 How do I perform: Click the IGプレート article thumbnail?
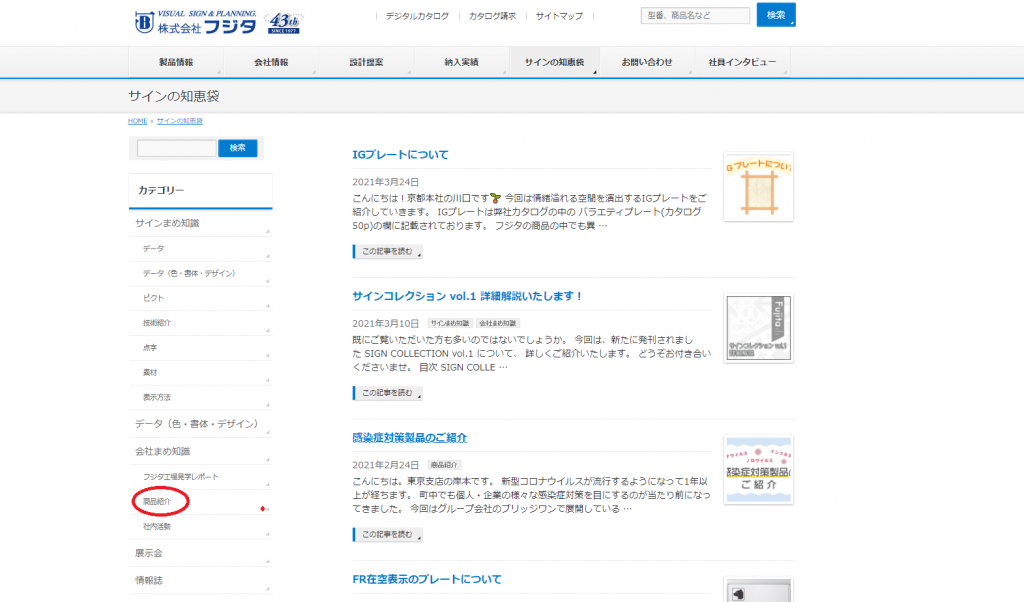point(758,187)
